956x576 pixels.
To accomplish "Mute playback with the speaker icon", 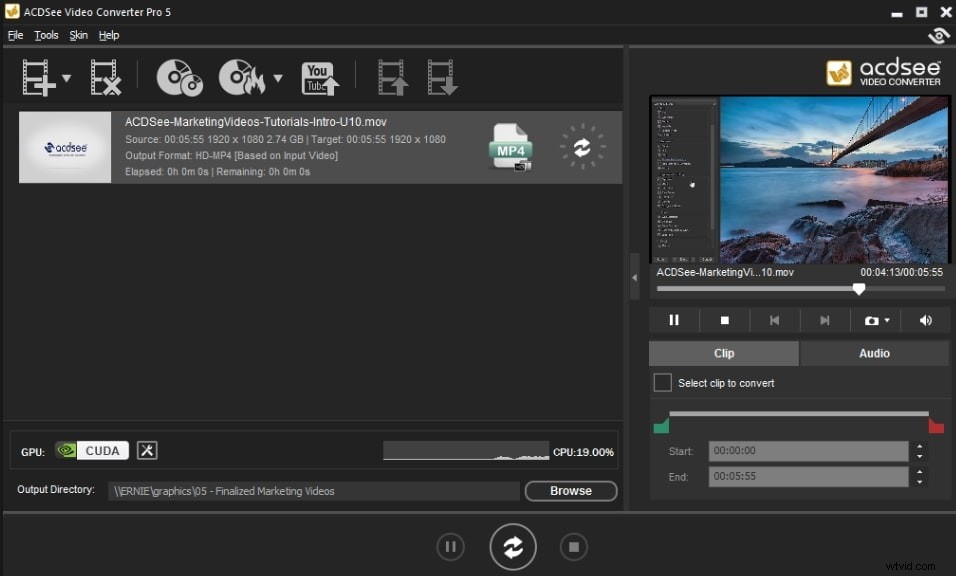I will click(925, 320).
